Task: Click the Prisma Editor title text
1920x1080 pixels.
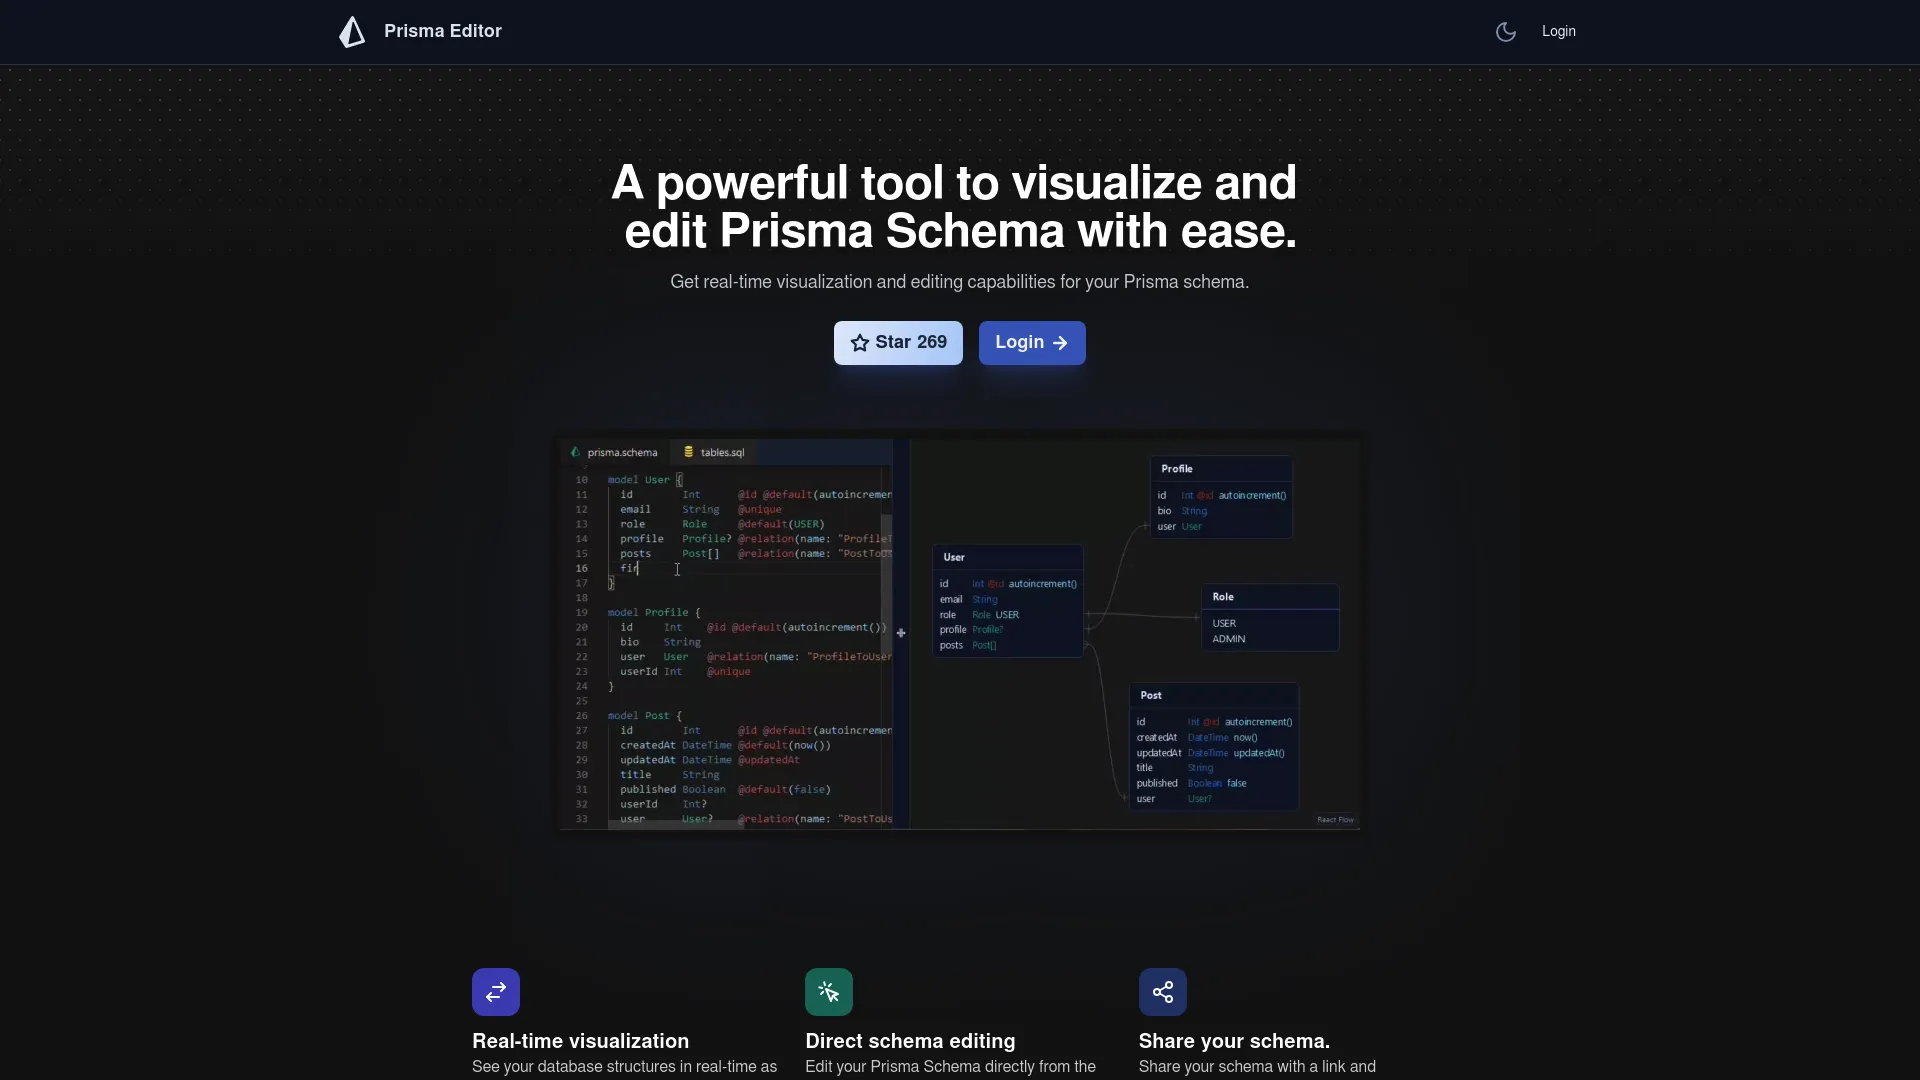Action: [x=443, y=32]
